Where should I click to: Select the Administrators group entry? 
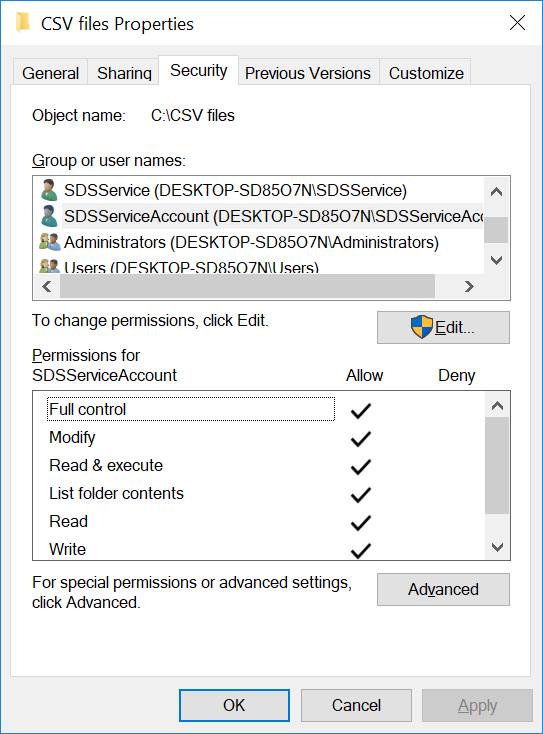pyautogui.click(x=251, y=242)
